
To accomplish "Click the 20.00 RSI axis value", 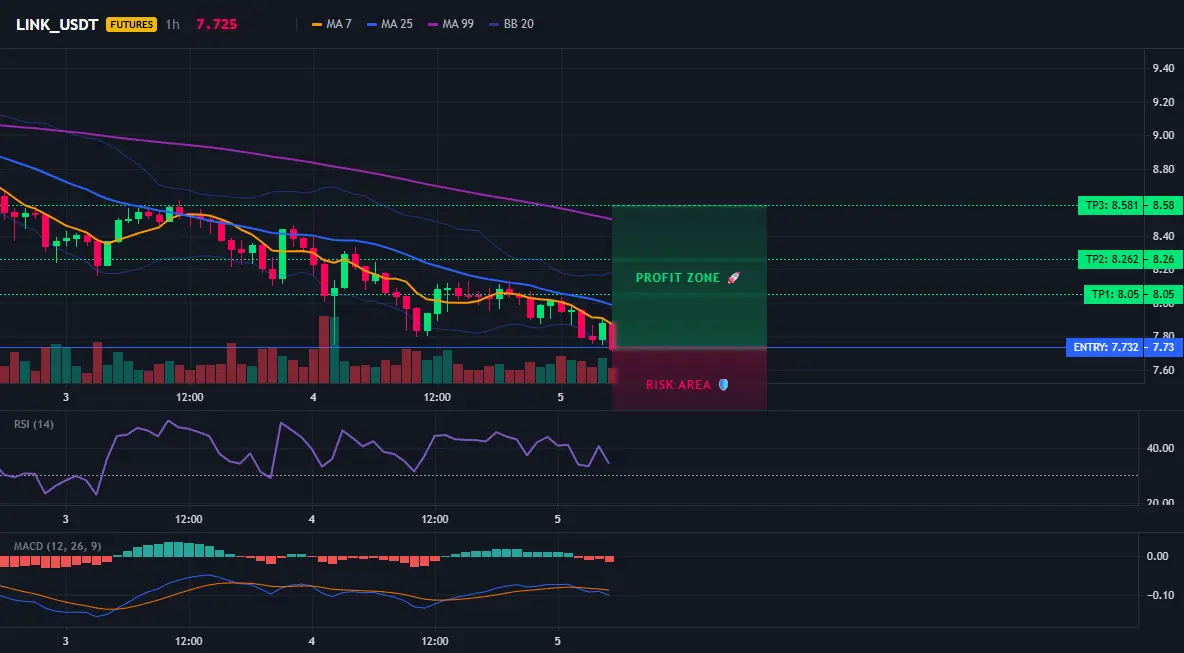I will coord(1161,502).
